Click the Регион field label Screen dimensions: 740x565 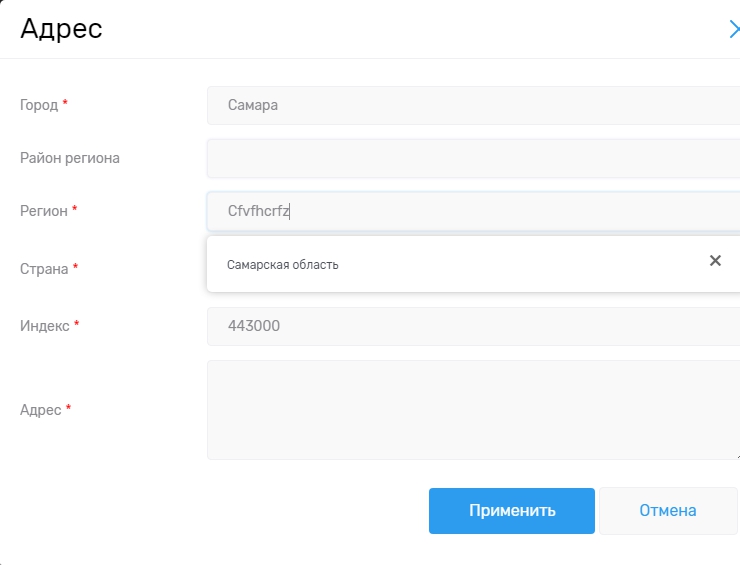pos(44,211)
